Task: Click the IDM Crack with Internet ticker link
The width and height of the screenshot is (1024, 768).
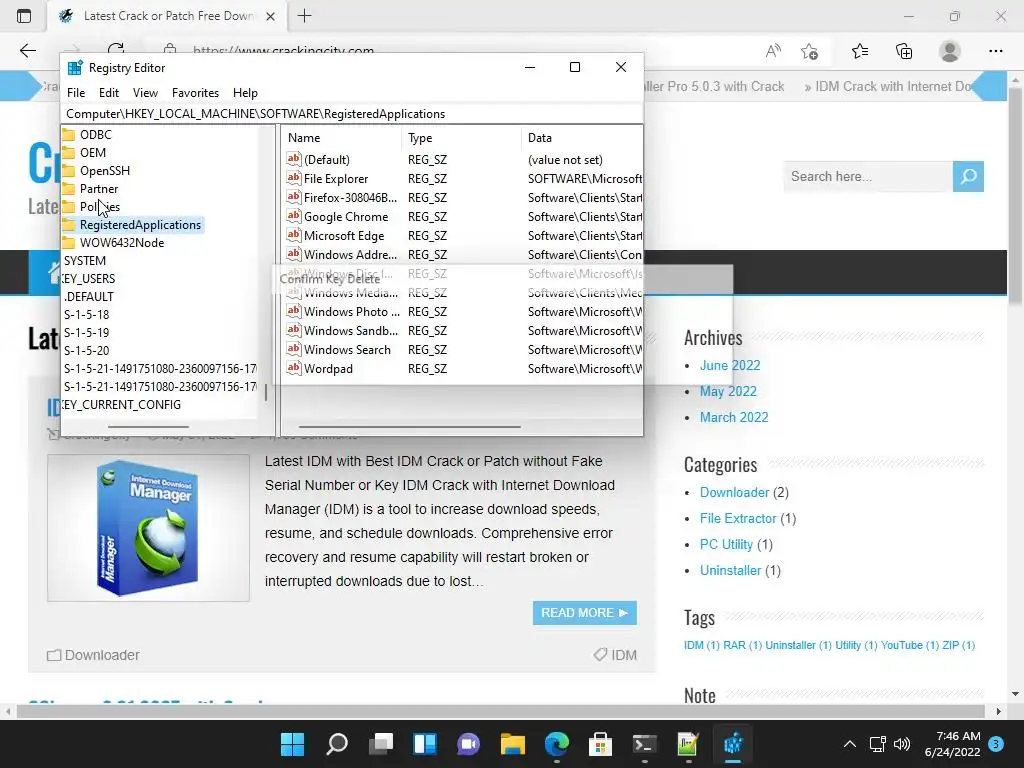Action: 892,86
